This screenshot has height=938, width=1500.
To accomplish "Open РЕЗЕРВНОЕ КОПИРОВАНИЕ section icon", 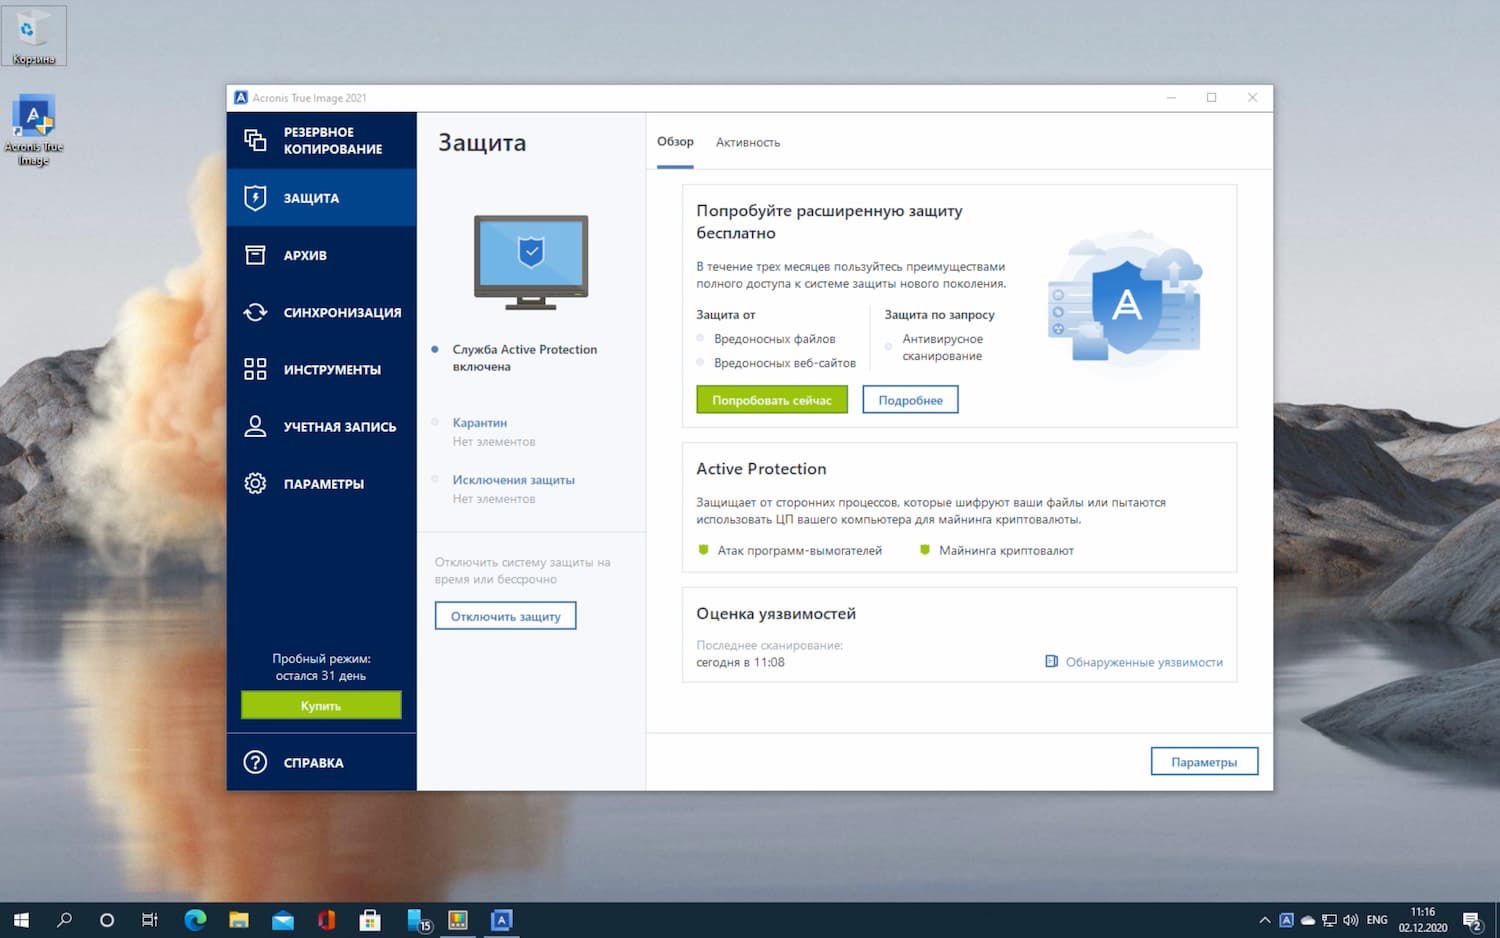I will click(x=255, y=140).
